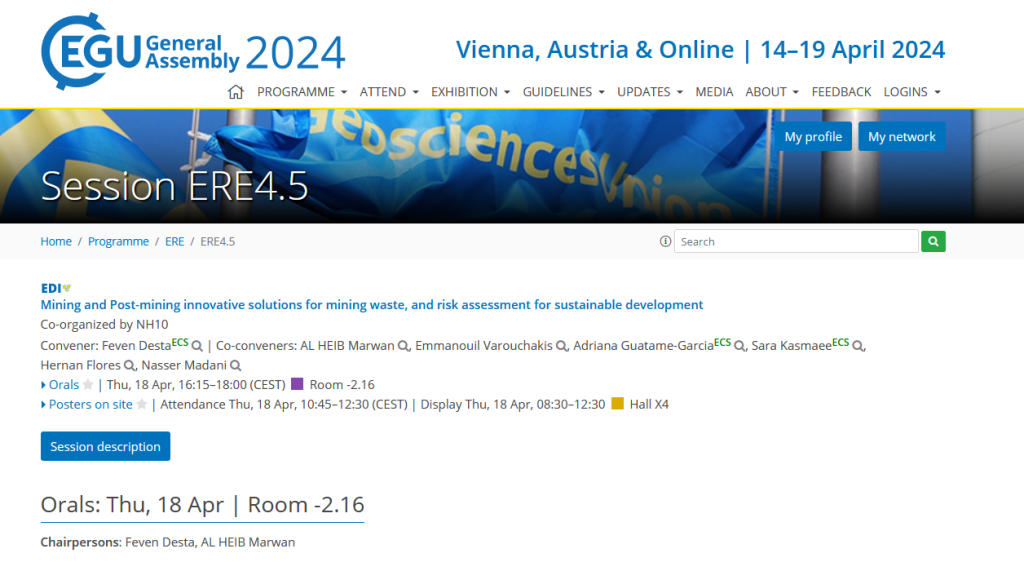The image size is (1024, 562).
Task: Click the home icon in navigation bar
Action: [x=236, y=92]
